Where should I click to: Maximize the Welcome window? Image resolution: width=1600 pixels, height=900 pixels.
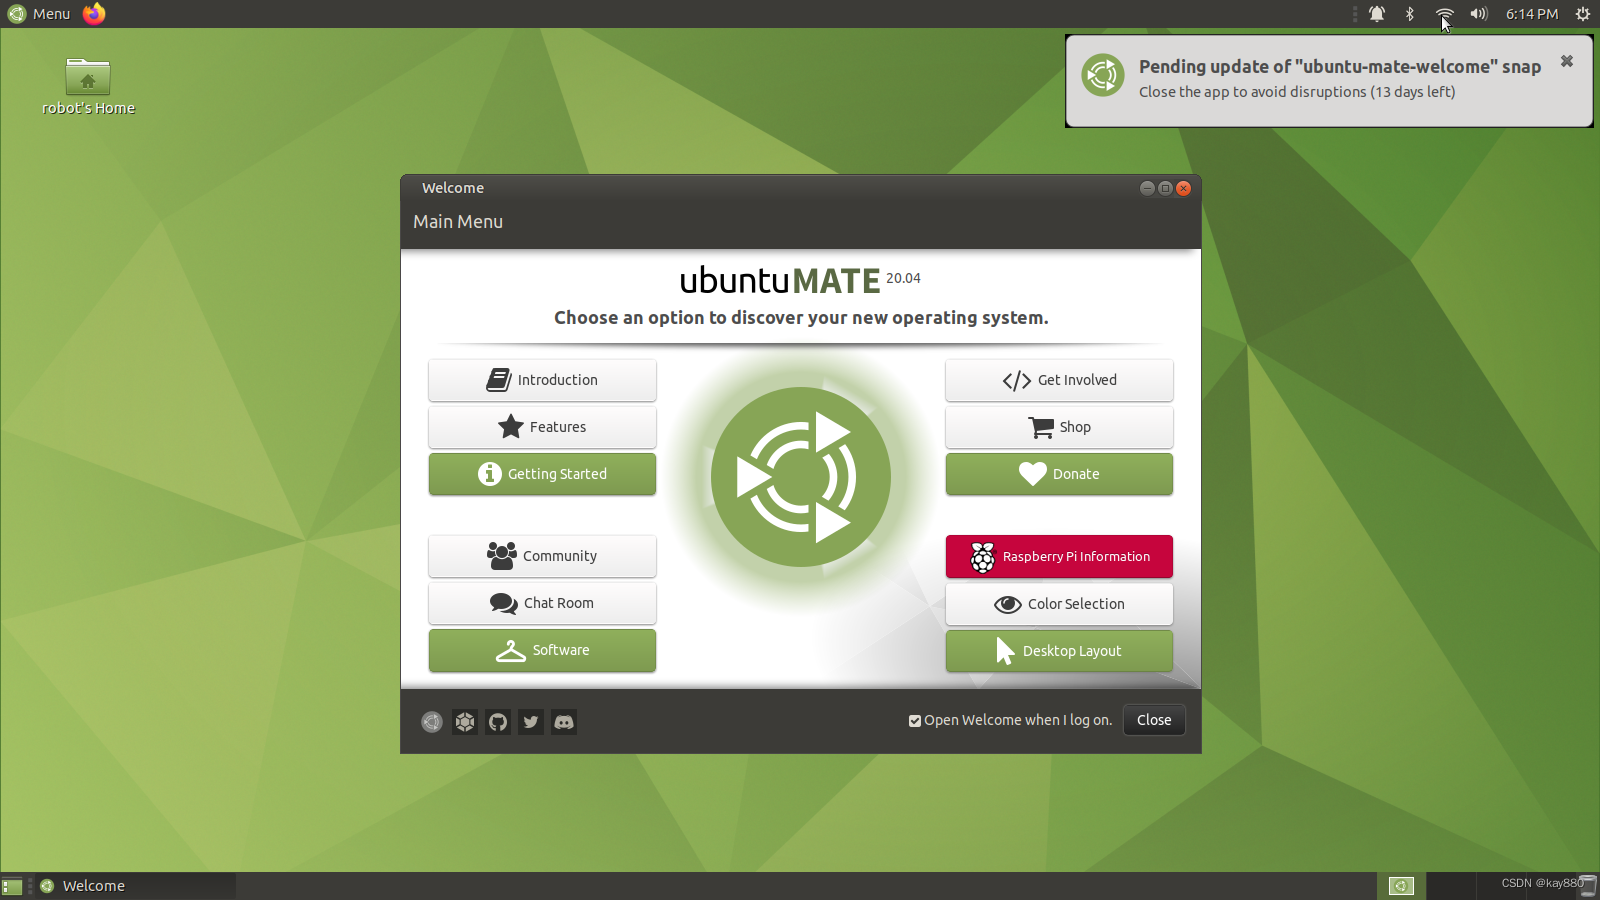click(x=1165, y=188)
